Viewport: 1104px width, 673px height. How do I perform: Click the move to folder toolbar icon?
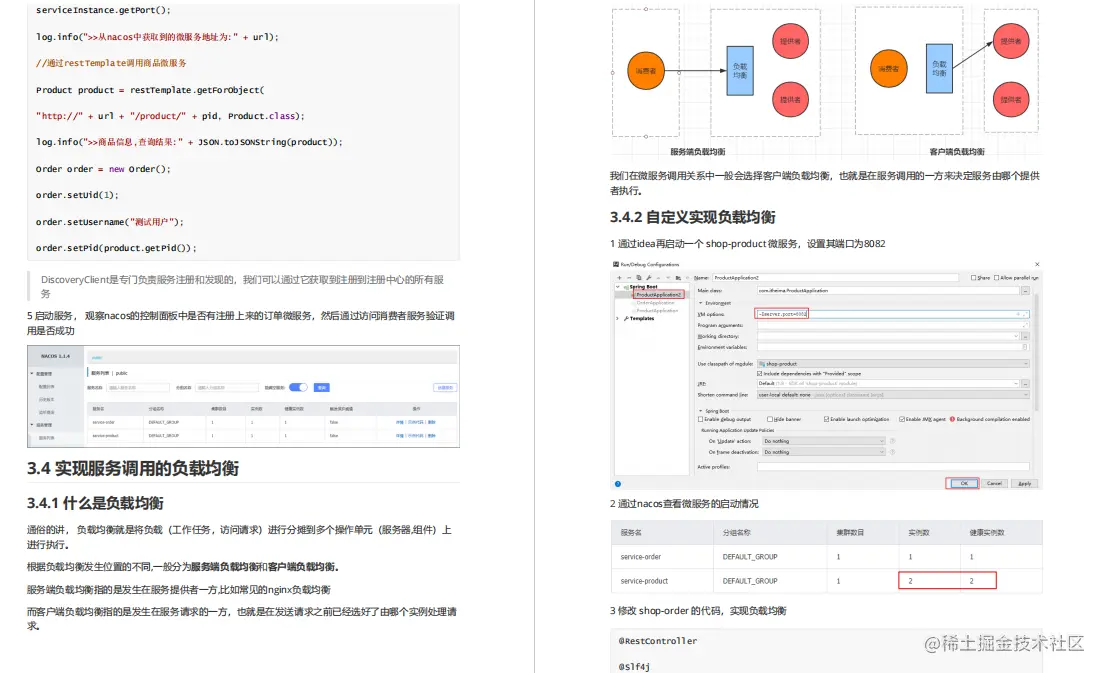678,278
